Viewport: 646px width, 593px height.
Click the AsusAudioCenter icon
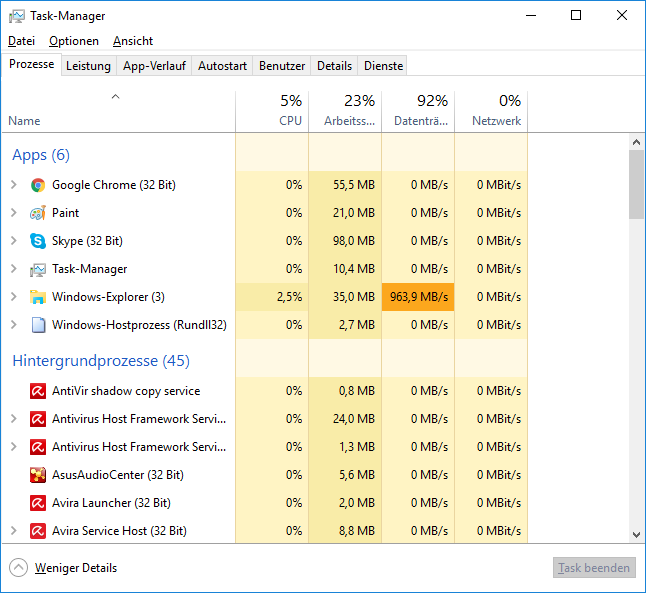[x=38, y=475]
